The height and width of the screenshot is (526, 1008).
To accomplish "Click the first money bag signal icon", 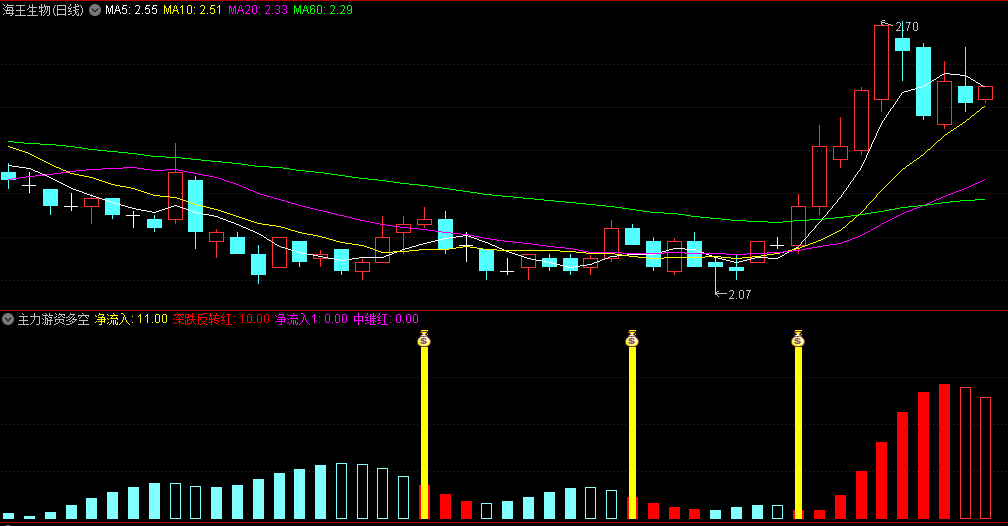I will point(424,338).
